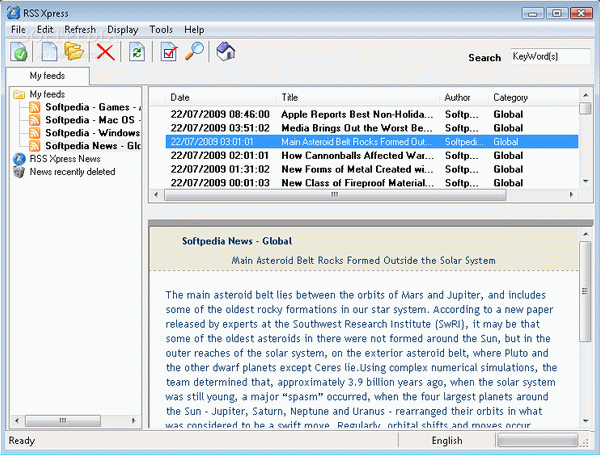Click the Search KeyWord(s) input field
This screenshot has width=600, height=455.
[x=550, y=57]
